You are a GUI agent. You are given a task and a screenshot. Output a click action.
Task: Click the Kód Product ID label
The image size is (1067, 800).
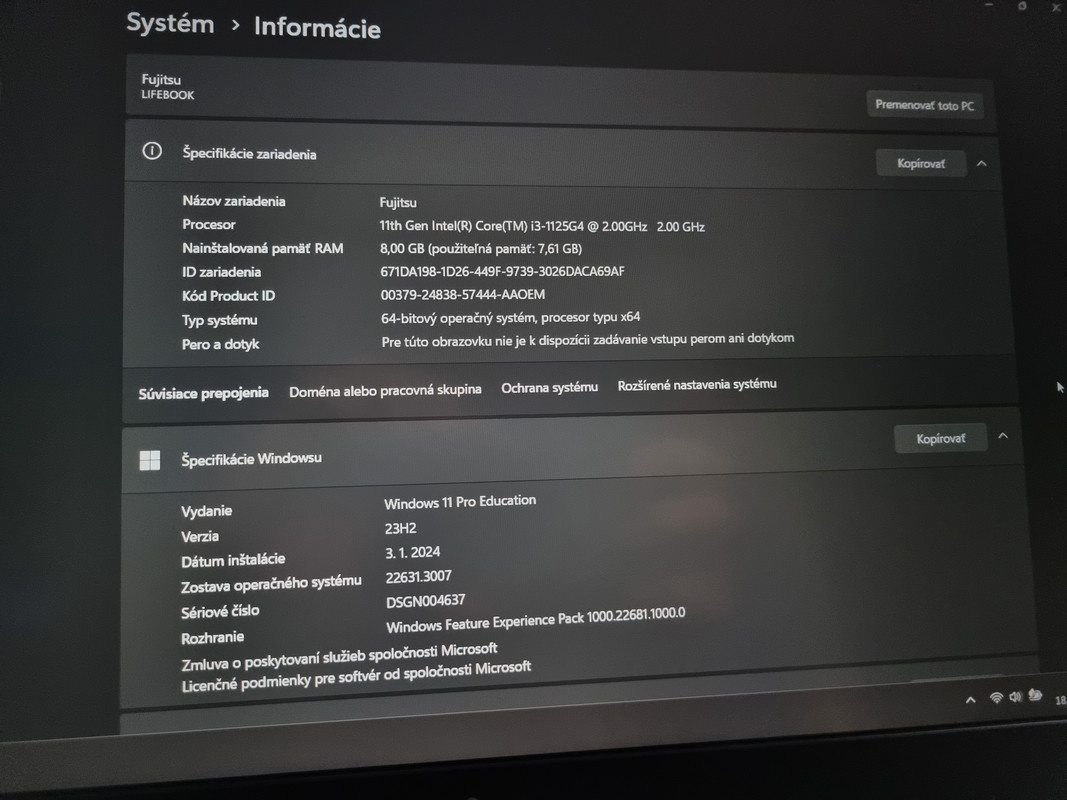228,296
